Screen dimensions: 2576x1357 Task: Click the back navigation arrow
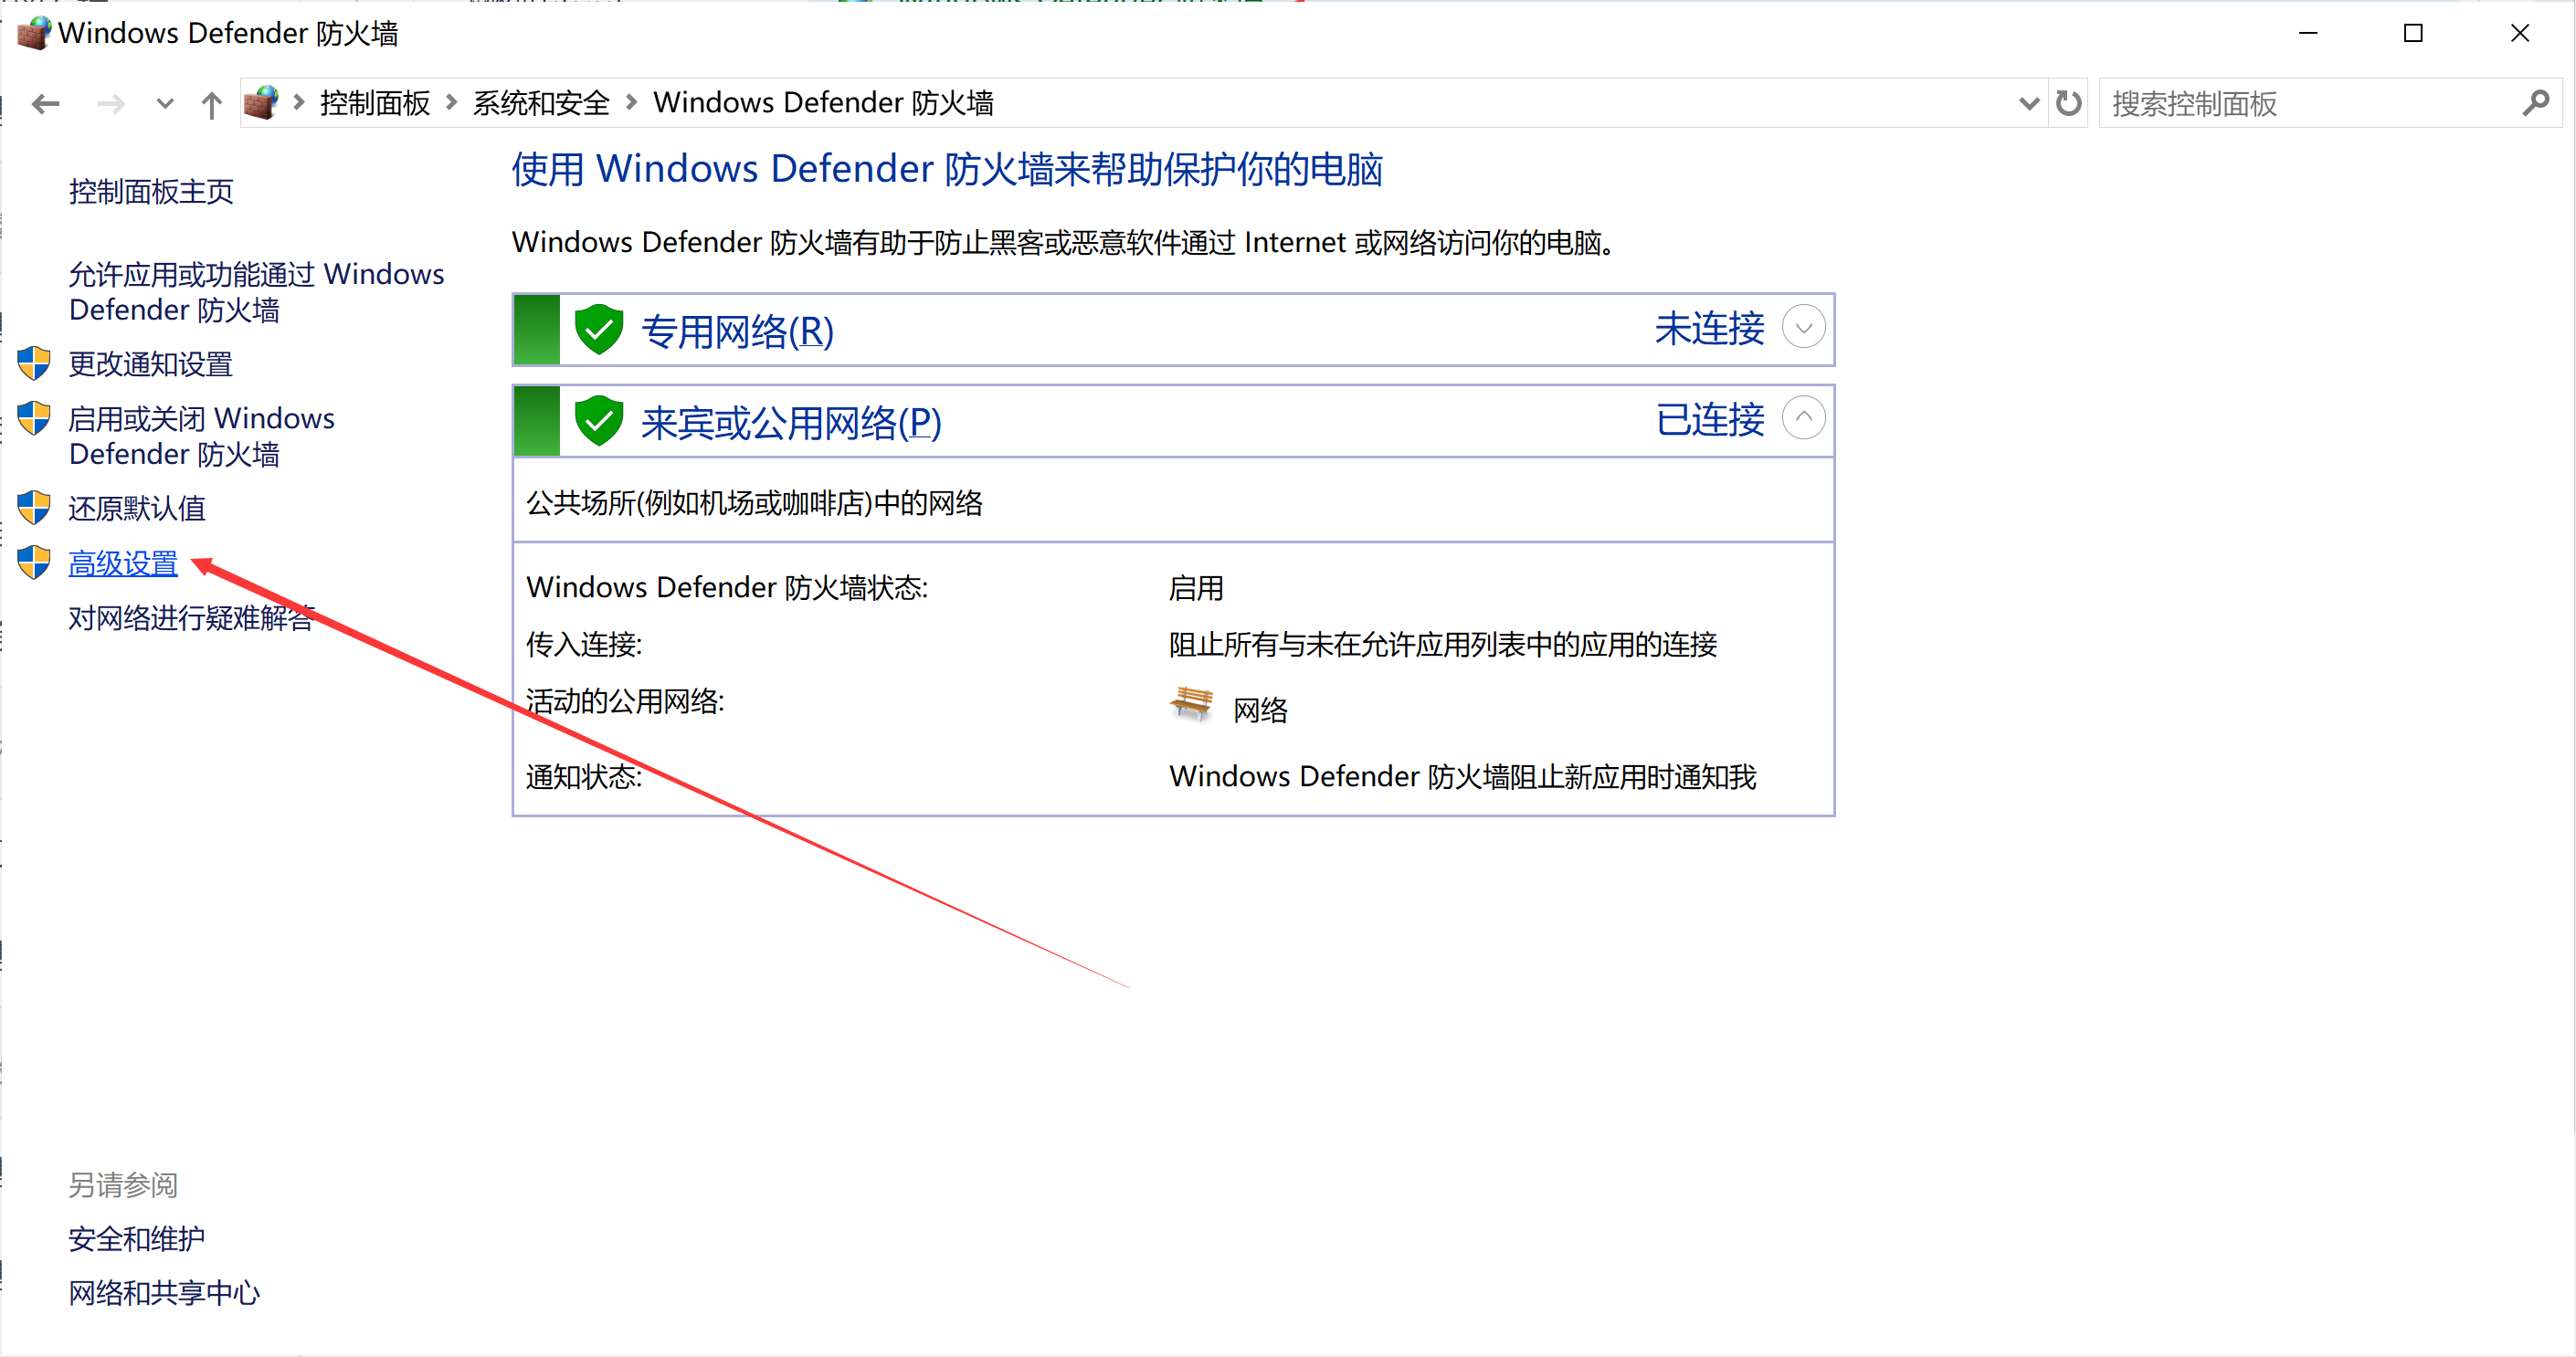click(45, 102)
